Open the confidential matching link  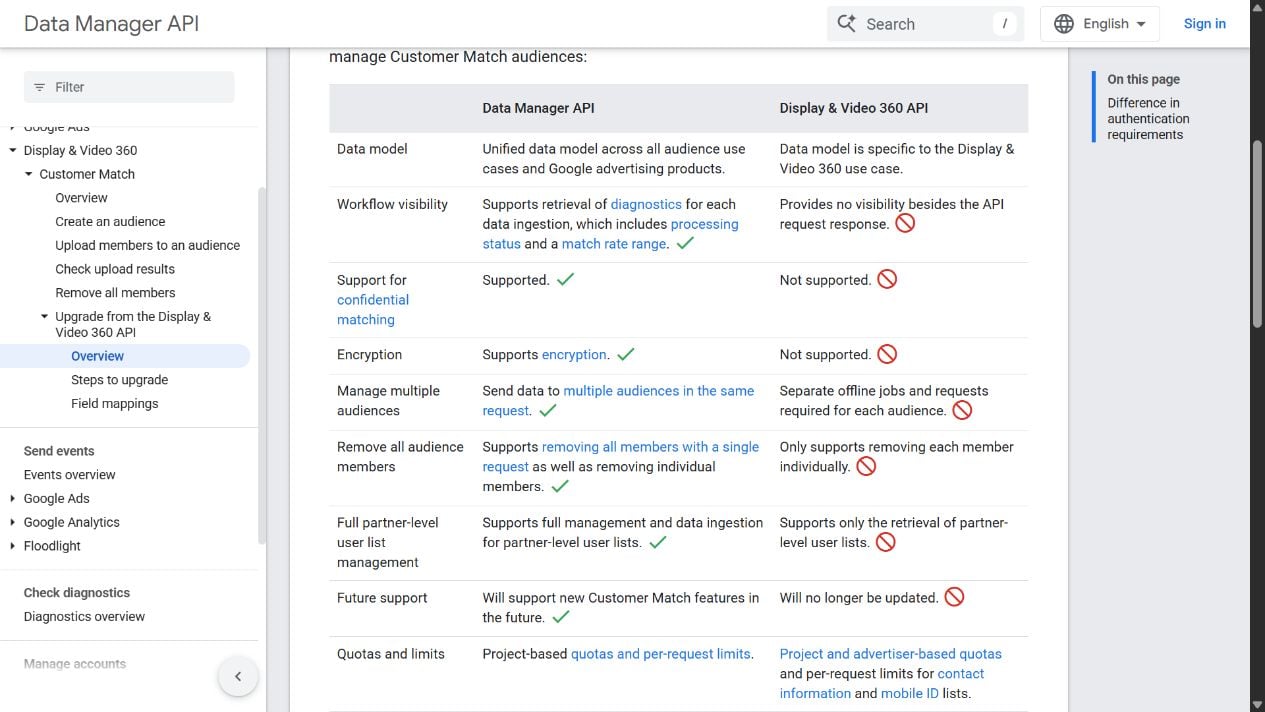point(373,310)
